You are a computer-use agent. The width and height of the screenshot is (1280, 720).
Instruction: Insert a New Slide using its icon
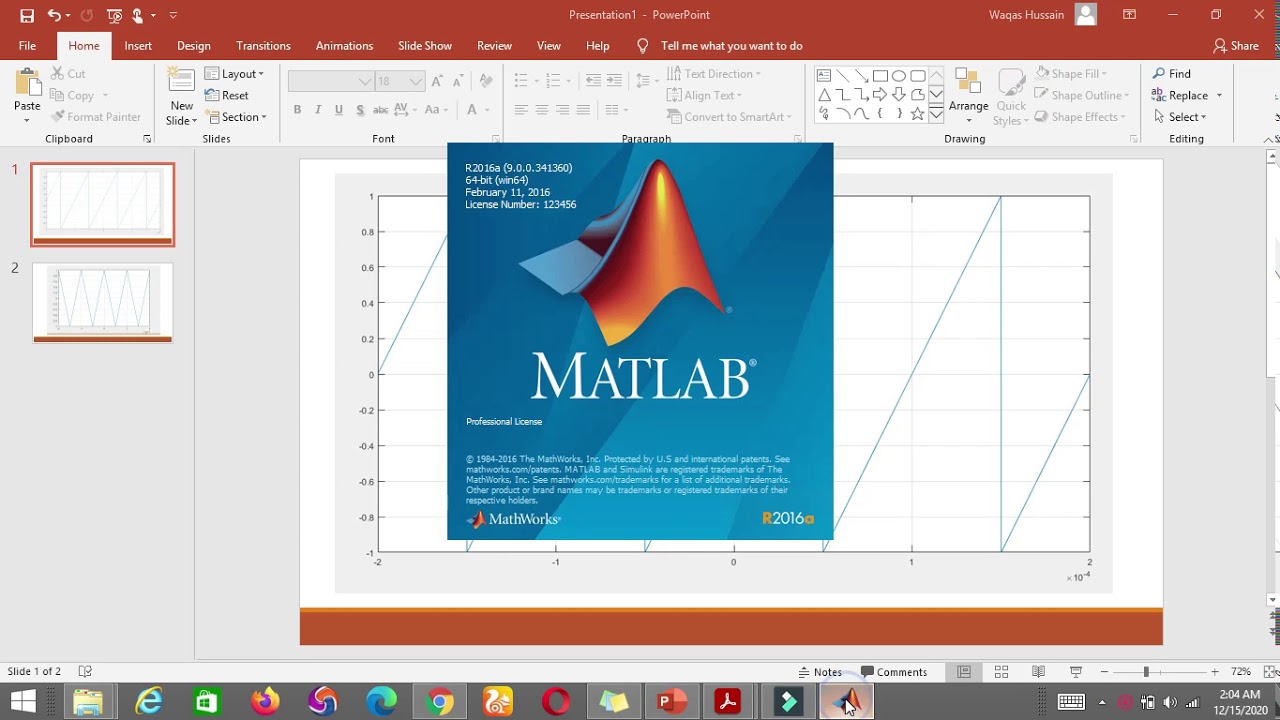[x=181, y=82]
